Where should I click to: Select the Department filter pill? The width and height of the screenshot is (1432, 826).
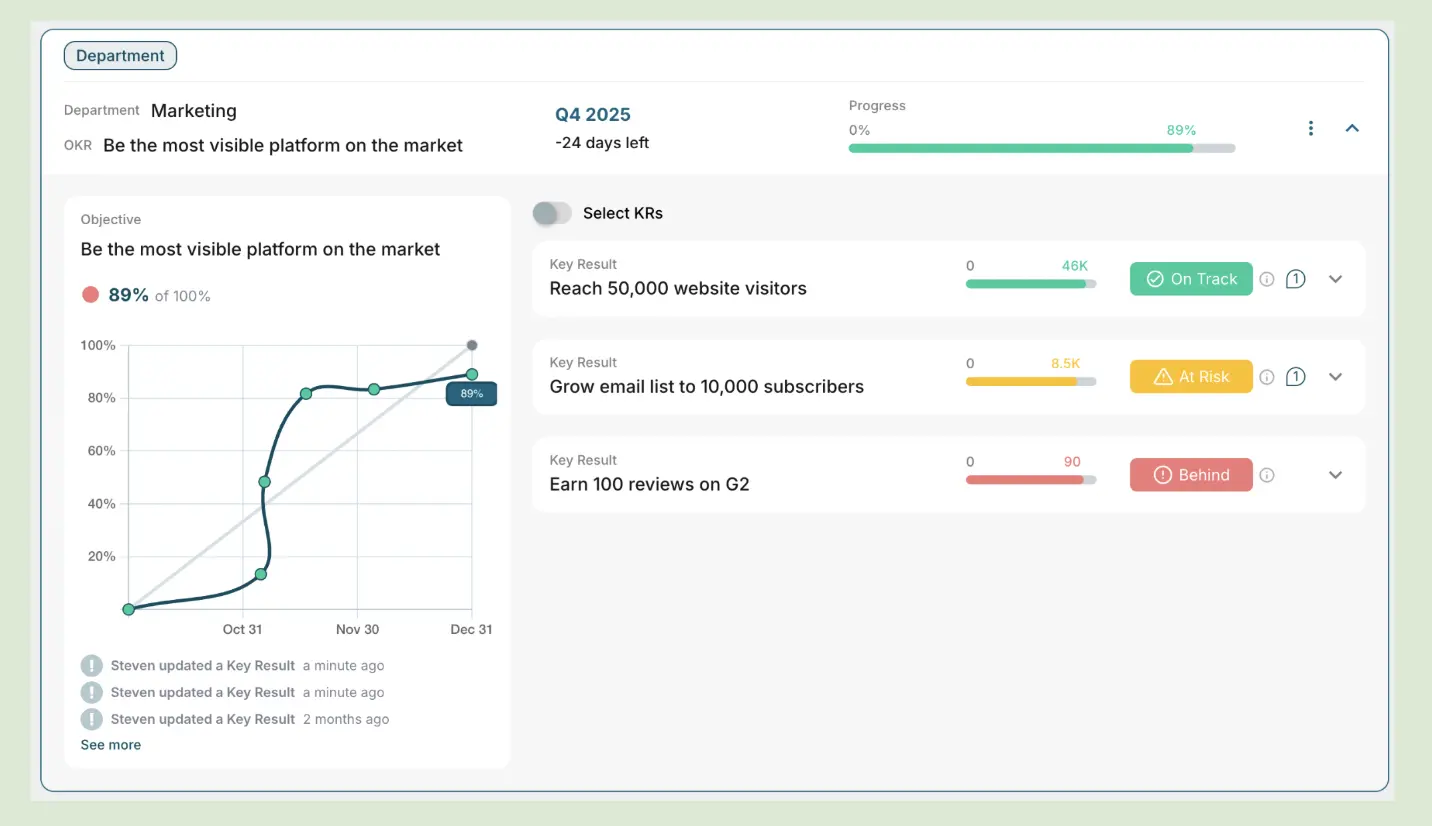coord(120,55)
